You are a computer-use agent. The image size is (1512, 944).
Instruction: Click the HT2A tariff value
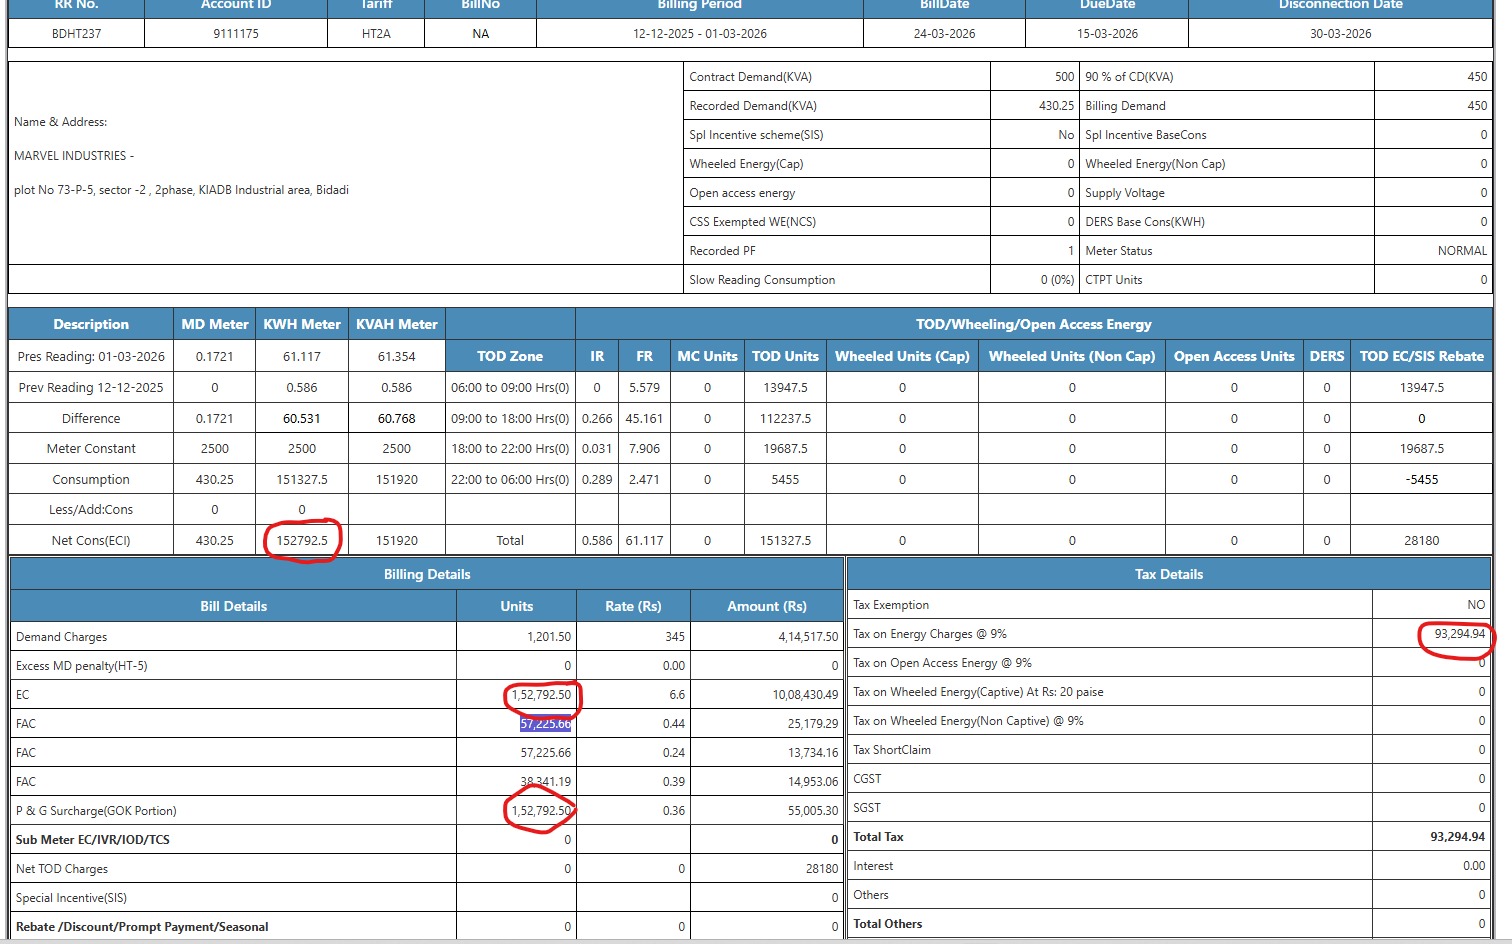coord(376,34)
